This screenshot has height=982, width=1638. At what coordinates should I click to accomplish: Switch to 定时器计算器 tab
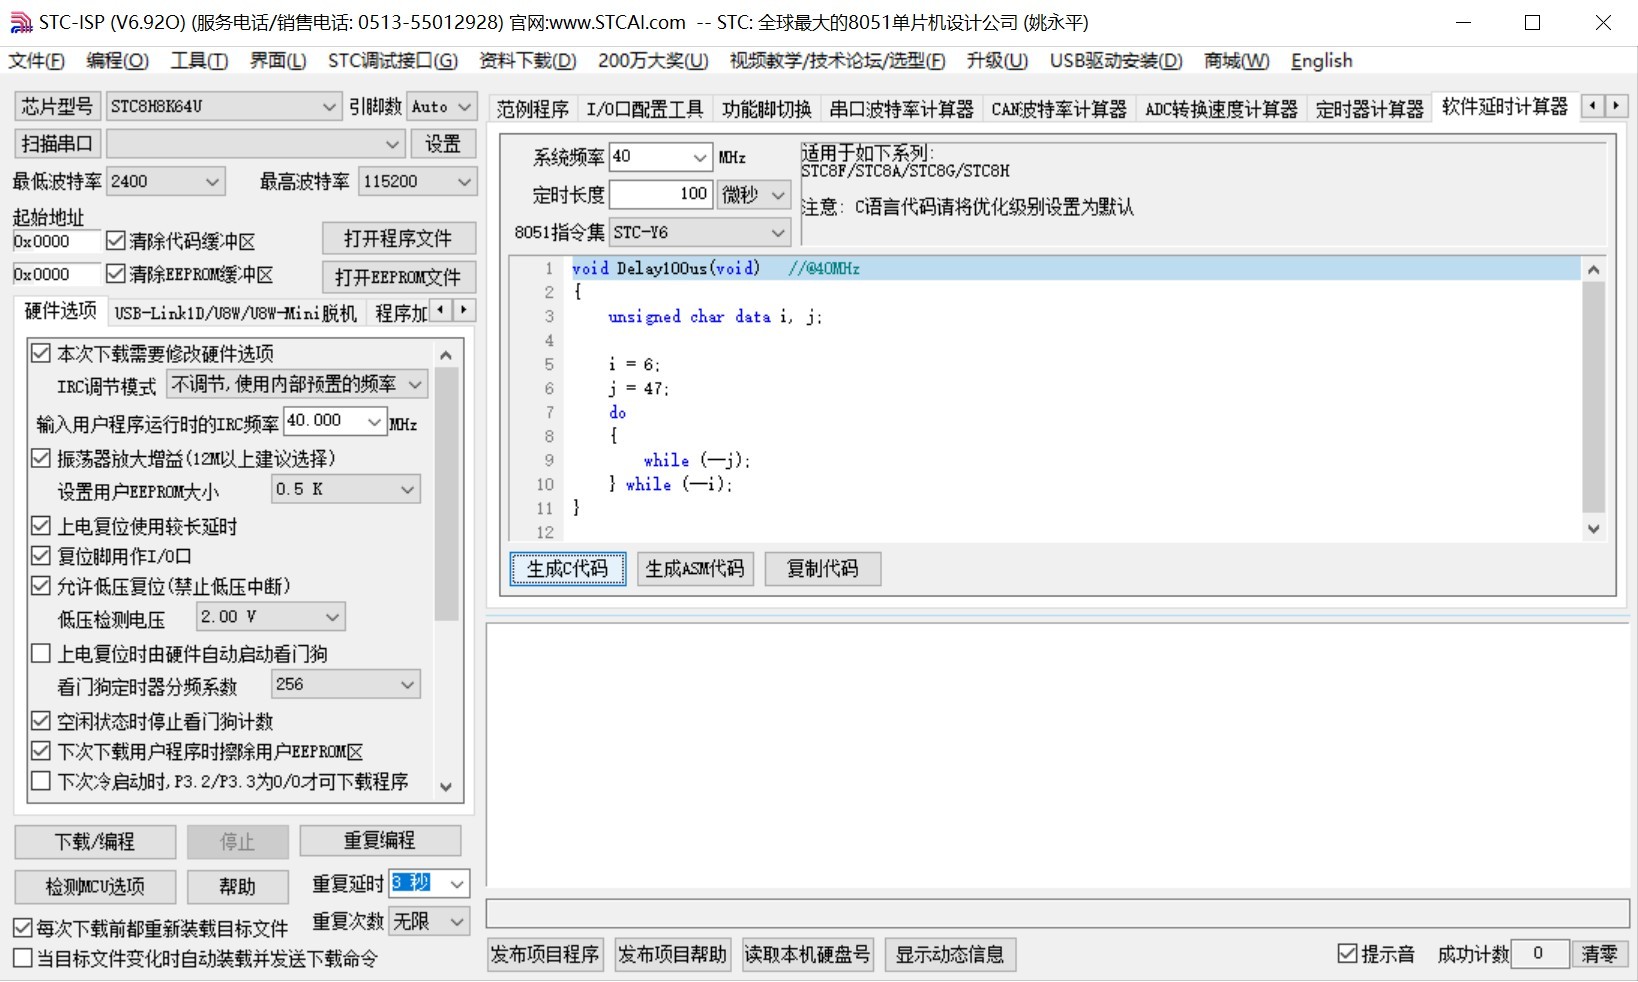(x=1370, y=109)
